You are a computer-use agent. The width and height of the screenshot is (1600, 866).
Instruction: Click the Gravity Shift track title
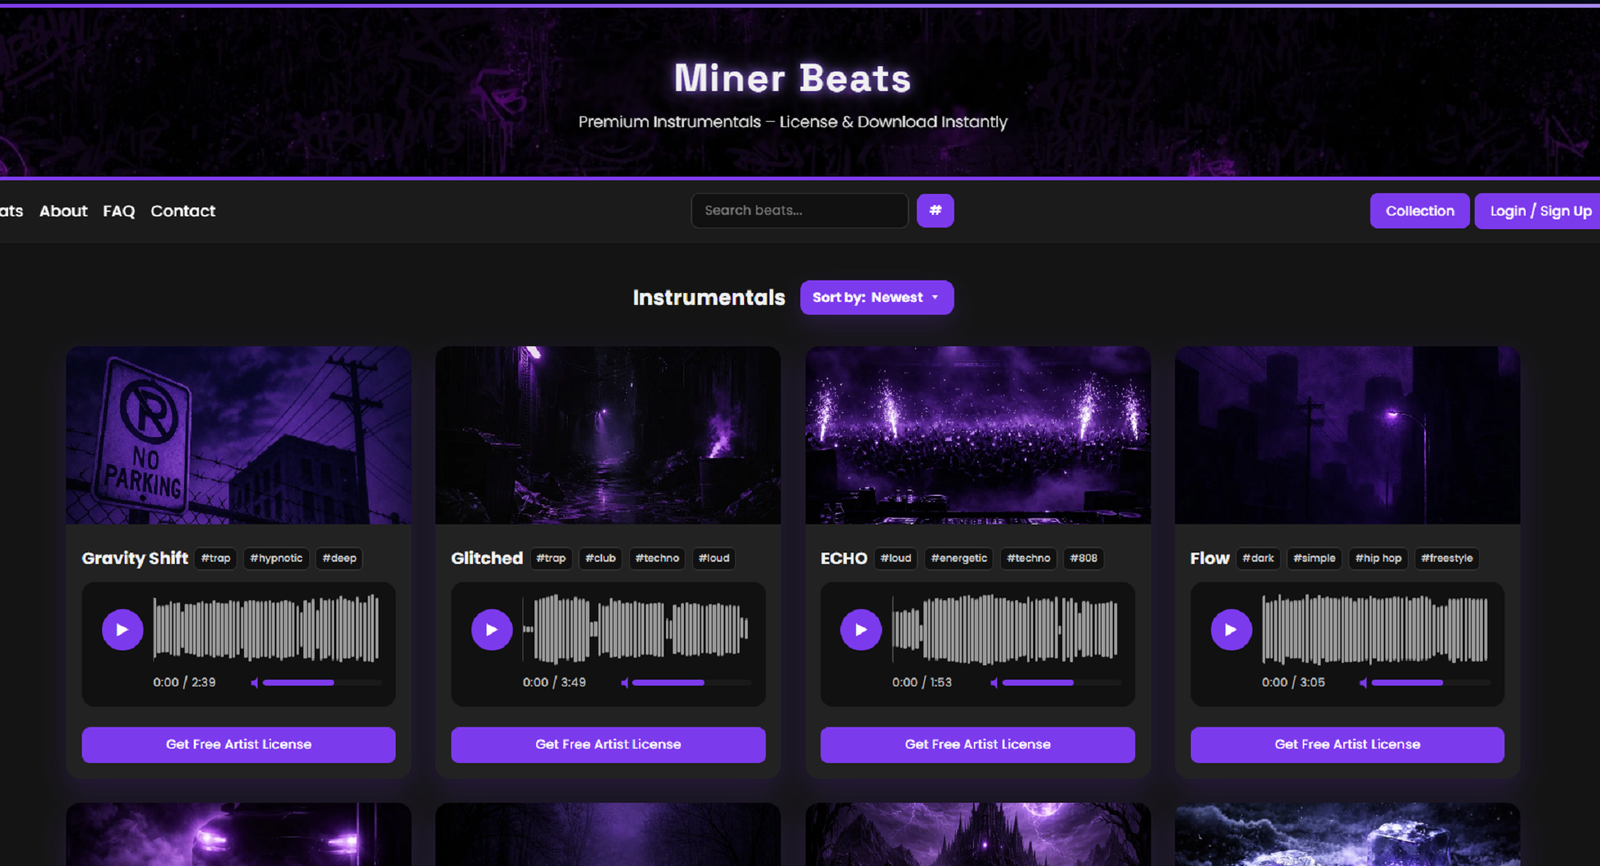[x=135, y=559]
